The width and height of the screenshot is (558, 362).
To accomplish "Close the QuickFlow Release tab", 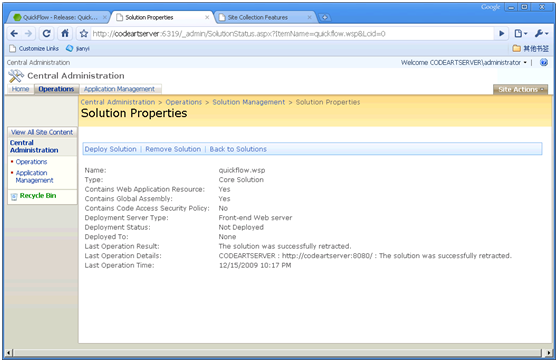I will pos(105,17).
